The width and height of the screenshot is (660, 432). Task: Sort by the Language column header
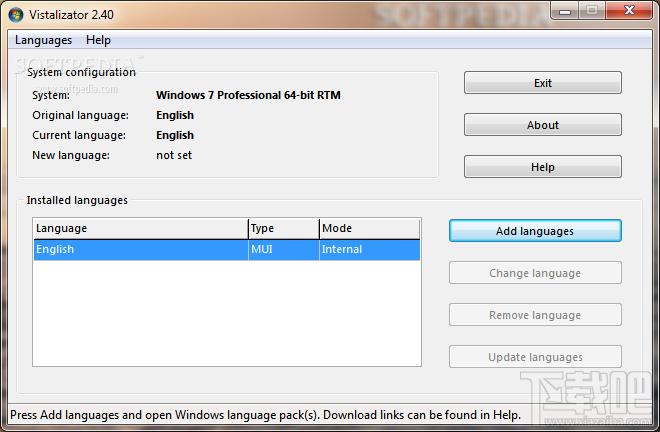(141, 228)
